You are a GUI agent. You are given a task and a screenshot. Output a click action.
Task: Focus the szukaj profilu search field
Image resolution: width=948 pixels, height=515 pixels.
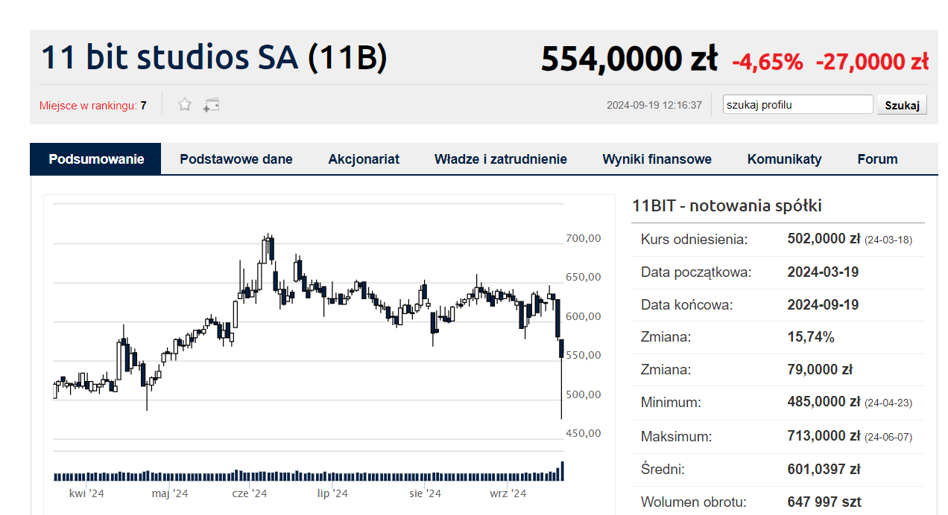coord(797,105)
